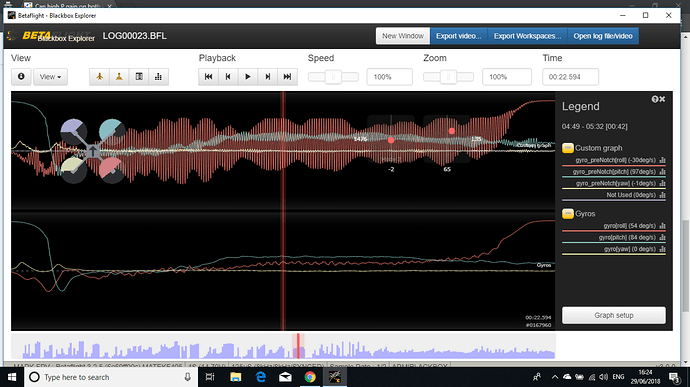Viewport: 690px width, 387px height.
Task: Toggle the craft display airplane icon
Action: pyautogui.click(x=99, y=77)
